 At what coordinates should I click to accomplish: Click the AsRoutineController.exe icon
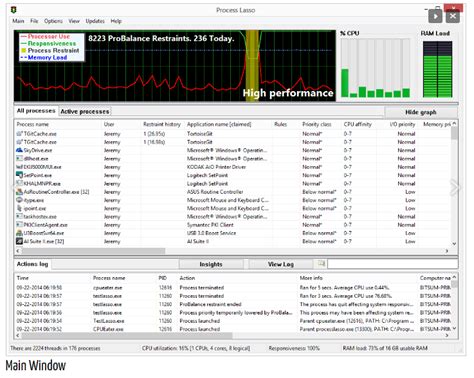(19, 192)
